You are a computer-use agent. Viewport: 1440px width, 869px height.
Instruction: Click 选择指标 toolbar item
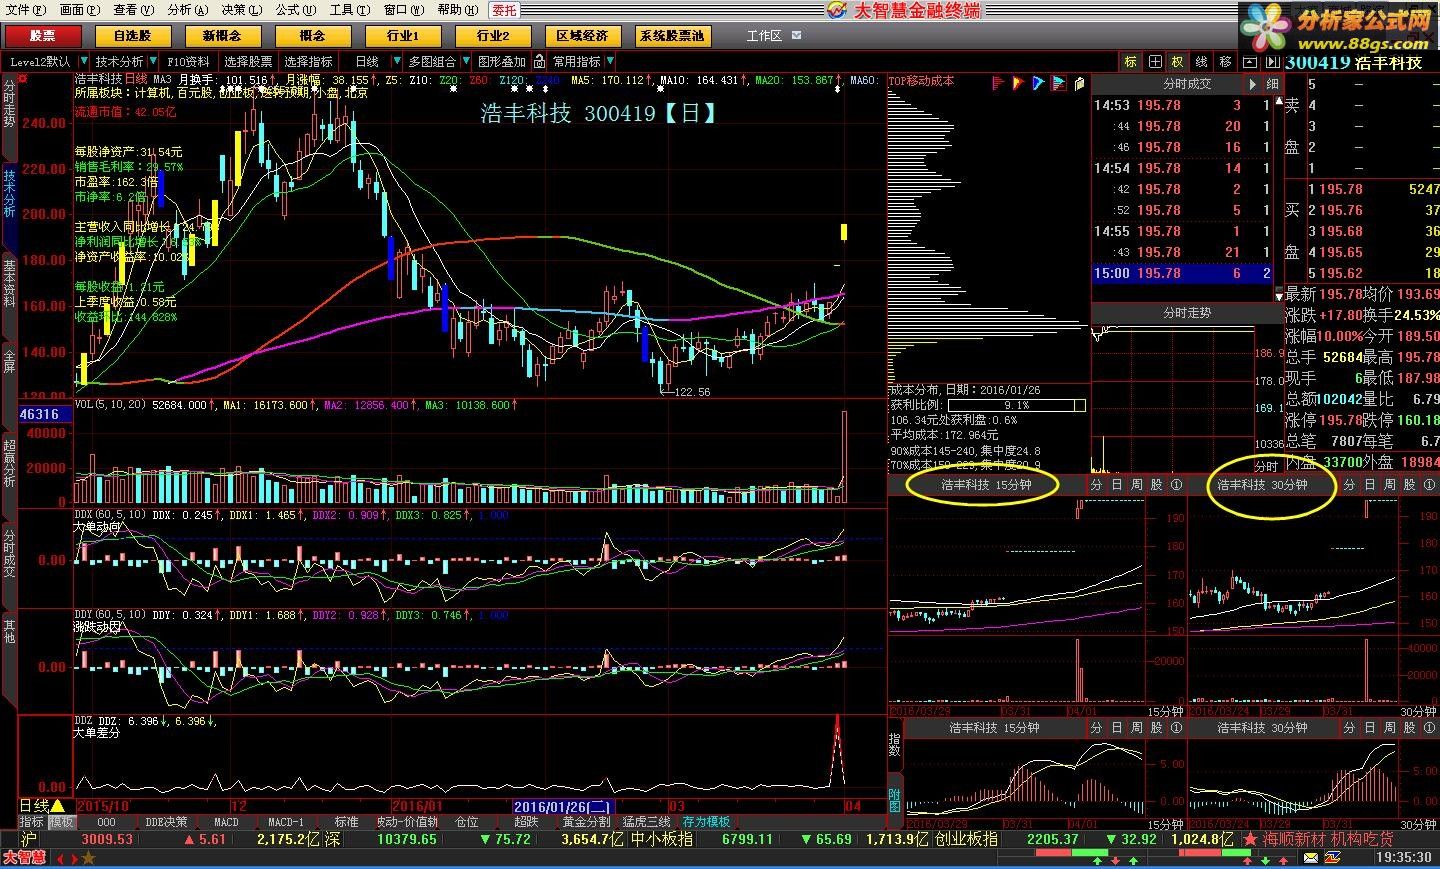pyautogui.click(x=308, y=62)
